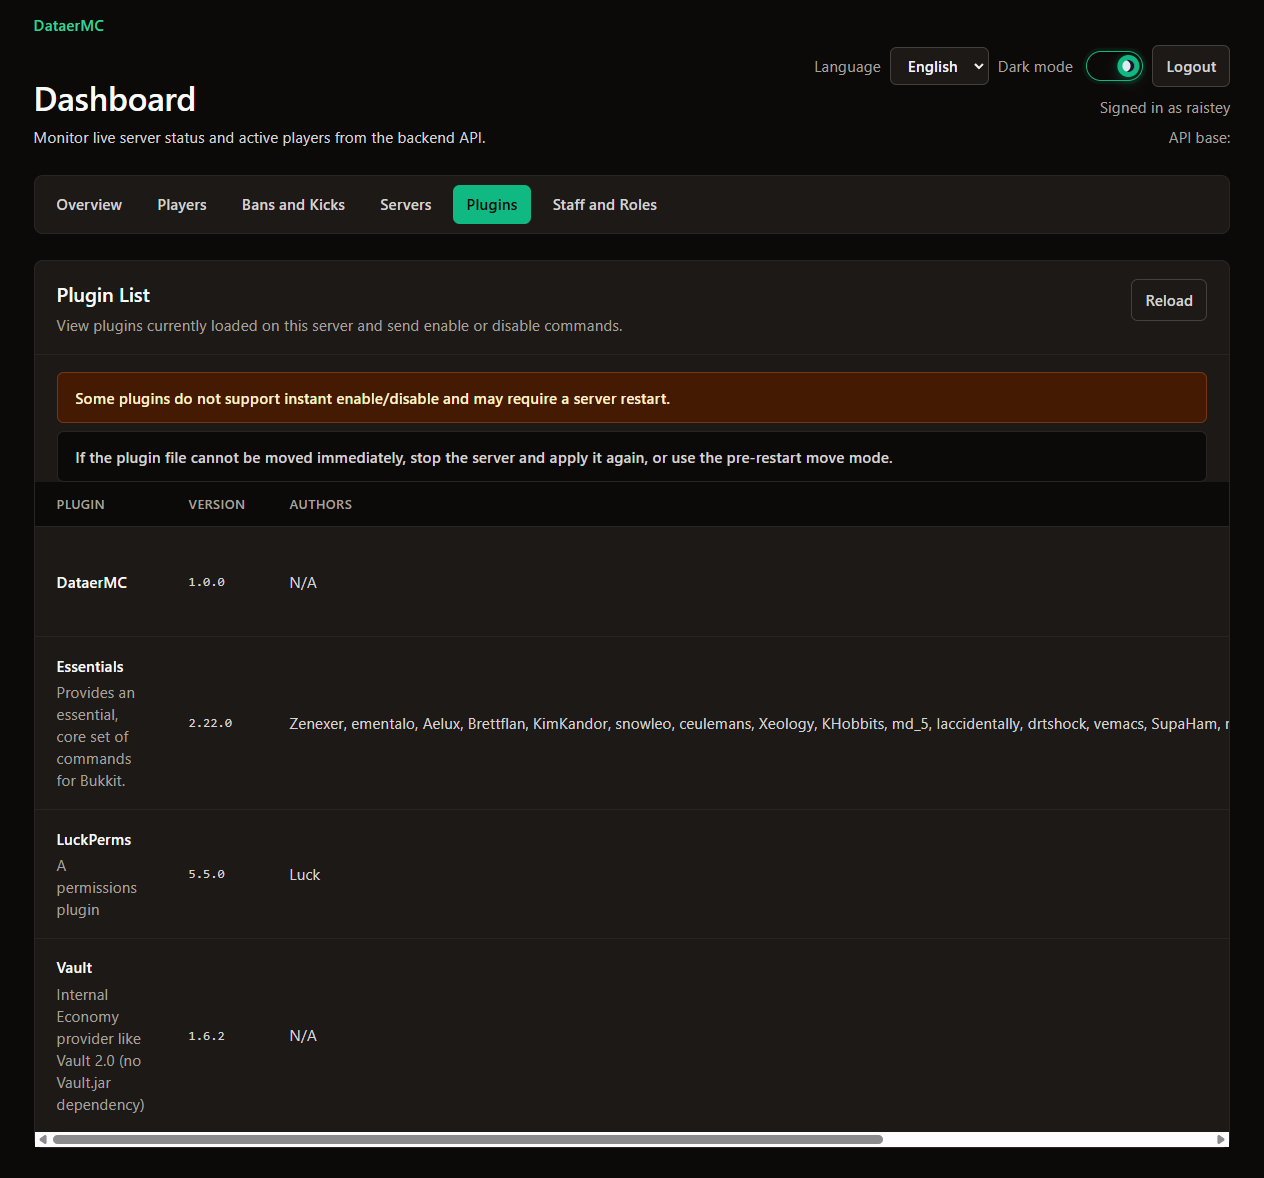
Task: Click the Essentials description text
Action: (96, 737)
